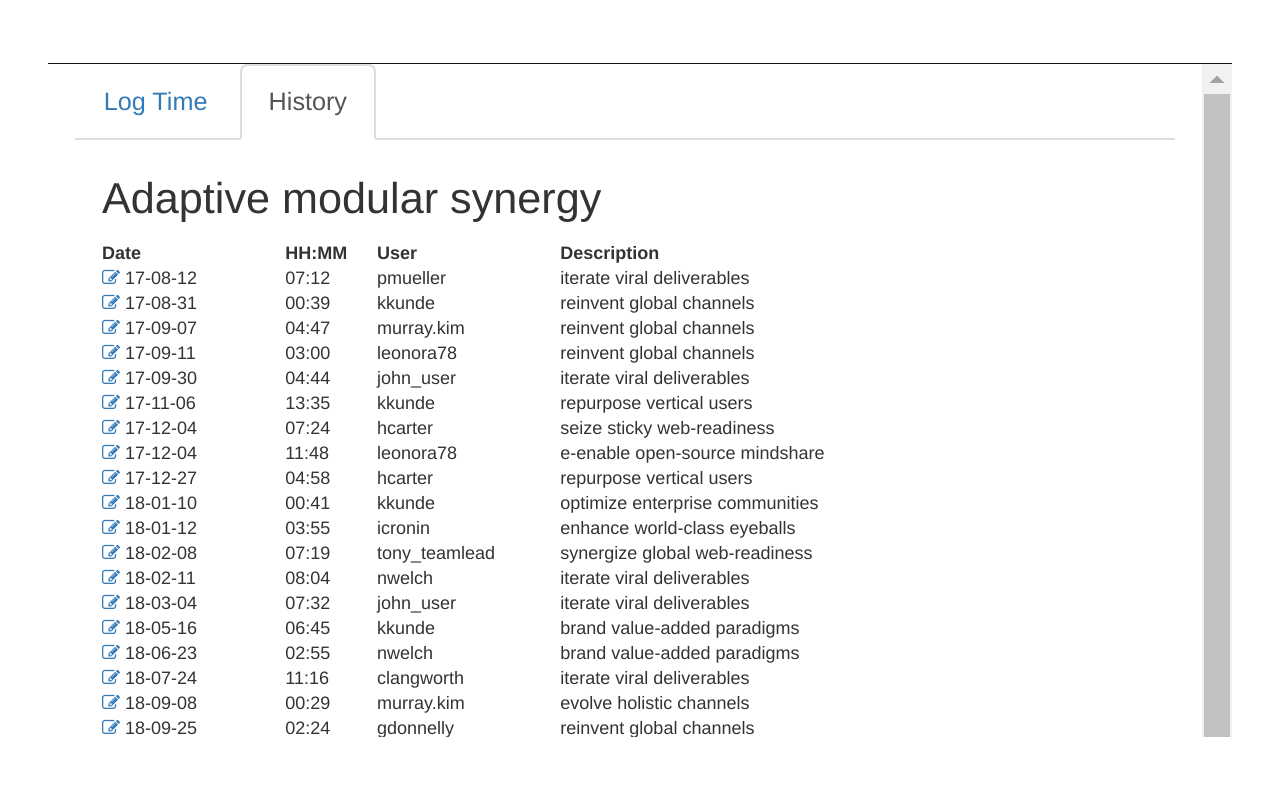This screenshot has height=800, width=1280.
Task: Click edit icon beside 17-11-06
Action: pos(111,403)
